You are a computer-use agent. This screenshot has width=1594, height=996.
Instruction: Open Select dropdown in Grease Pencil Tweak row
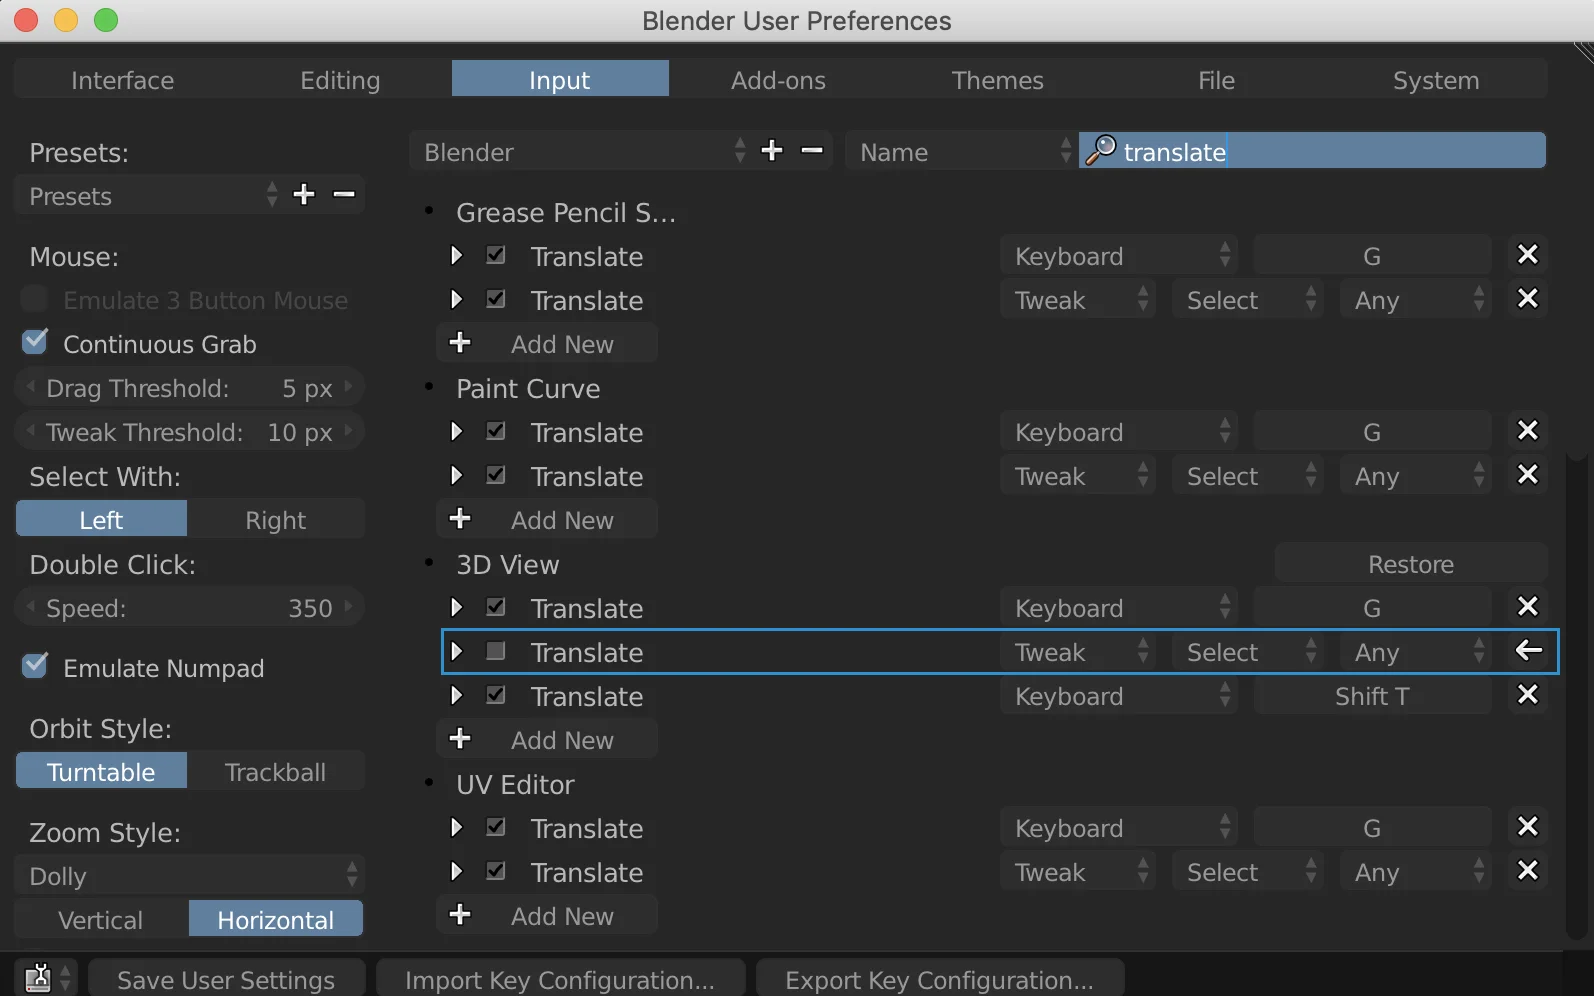click(1247, 299)
